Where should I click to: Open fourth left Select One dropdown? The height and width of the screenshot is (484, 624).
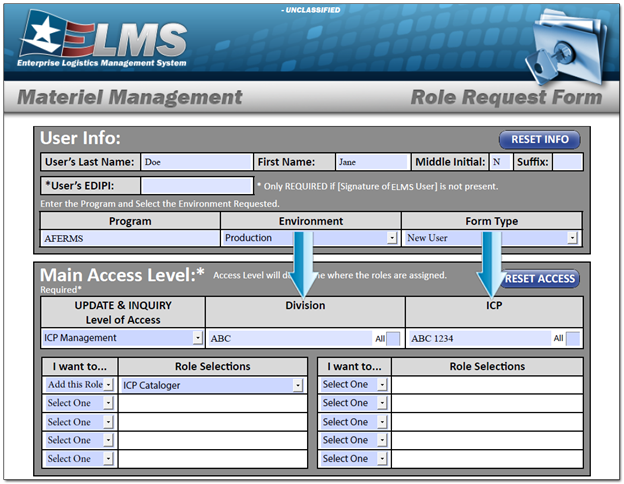coord(108,440)
